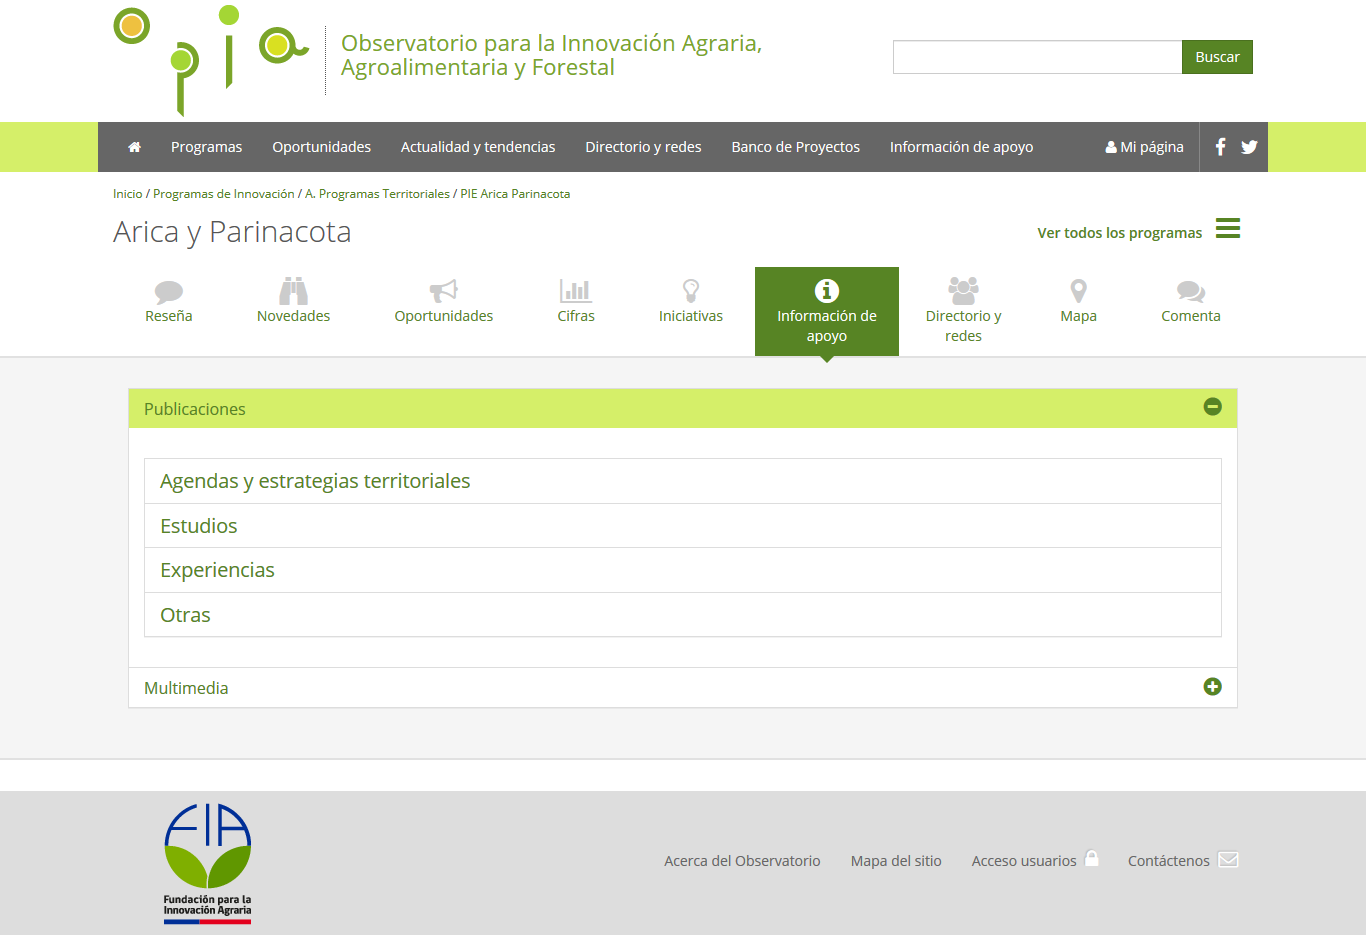Viewport: 1366px width, 935px height.
Task: Click Acceso usuarios text in footer
Action: tap(1024, 861)
